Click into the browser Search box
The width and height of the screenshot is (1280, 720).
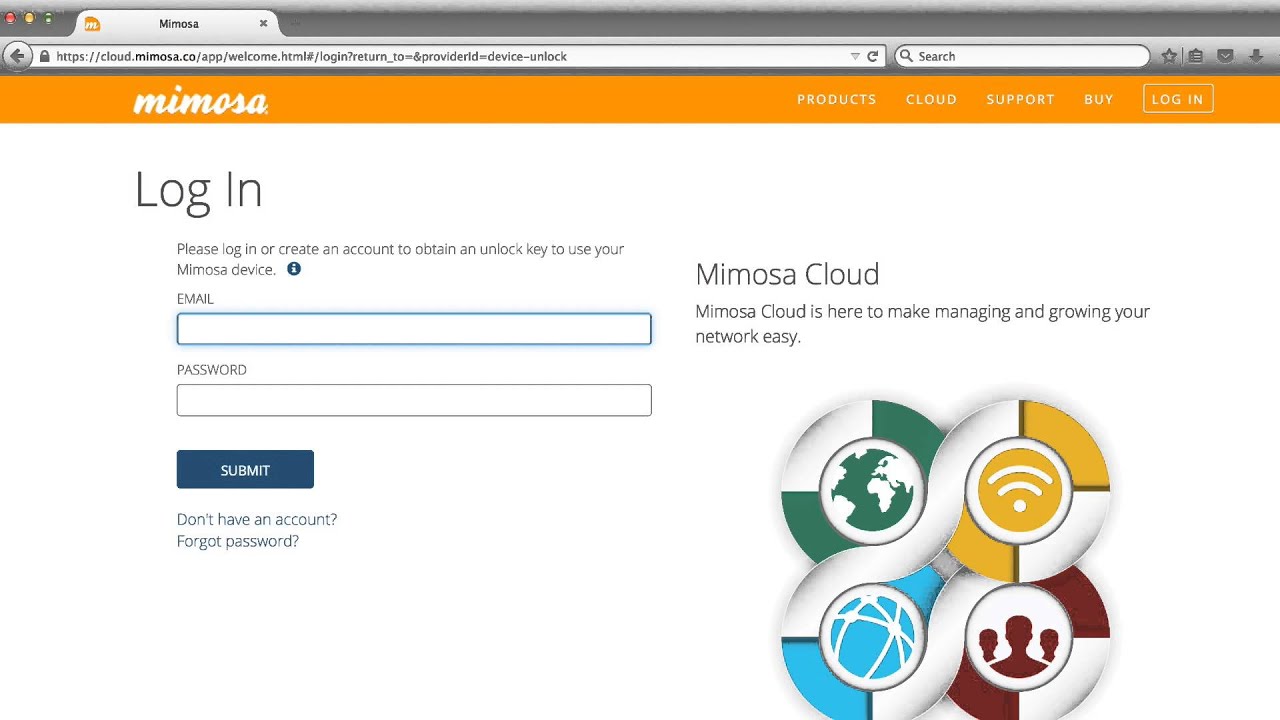[x=1021, y=57]
